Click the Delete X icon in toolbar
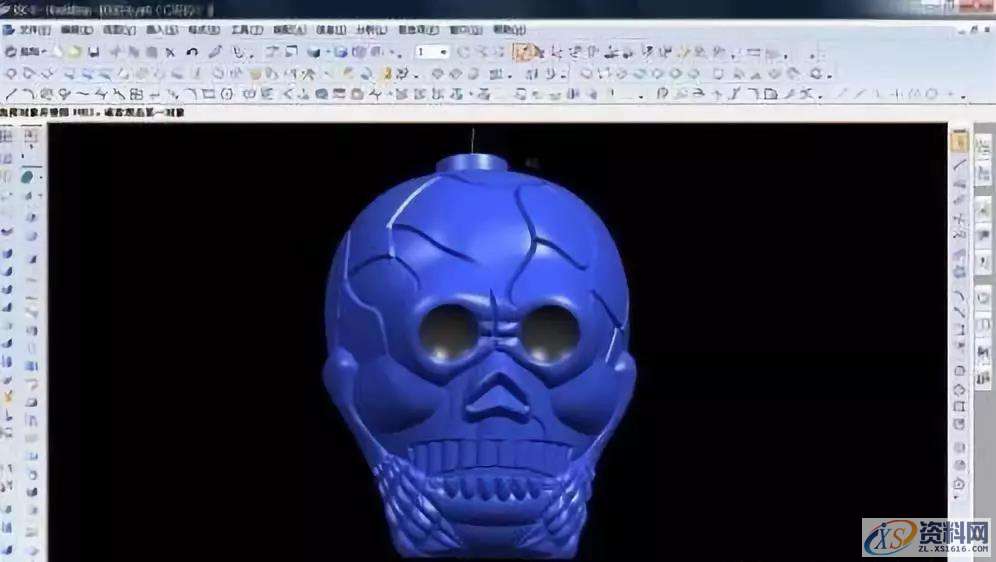The image size is (996, 562). [170, 52]
